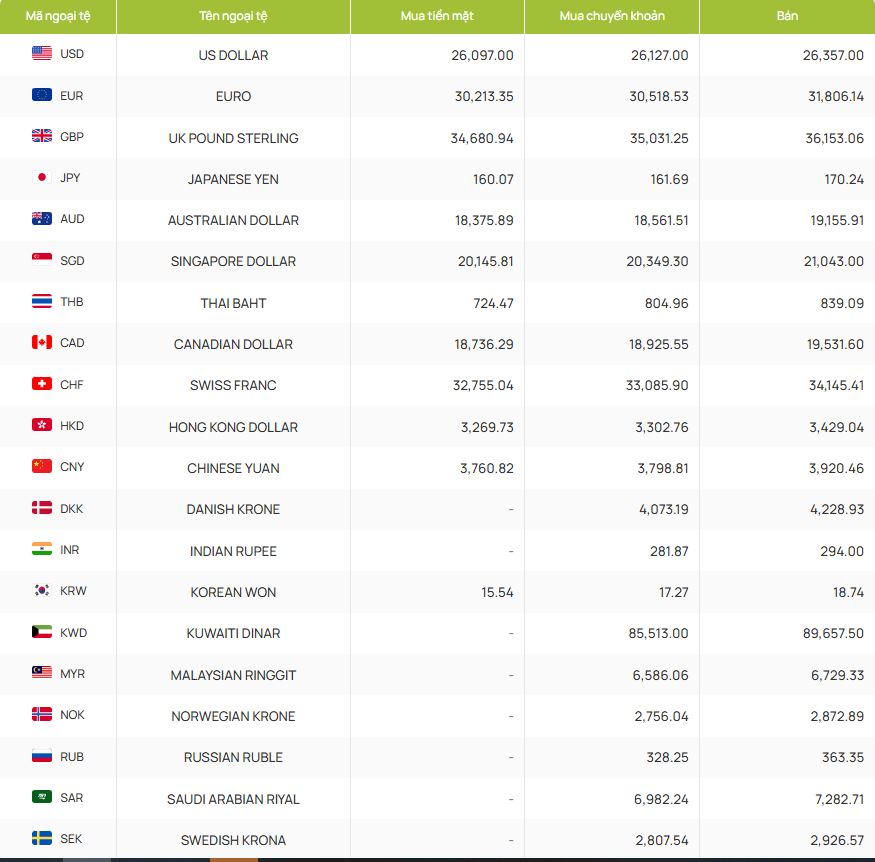The width and height of the screenshot is (875, 862).
Task: Select the USD sell rate 26,357.00
Action: pyautogui.click(x=832, y=55)
